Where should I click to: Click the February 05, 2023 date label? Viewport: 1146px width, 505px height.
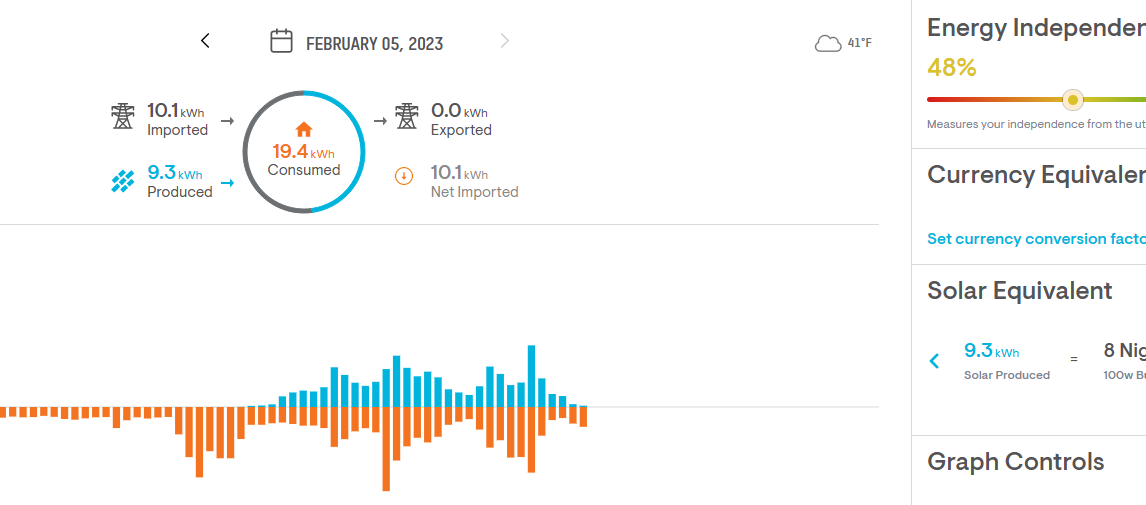(374, 44)
